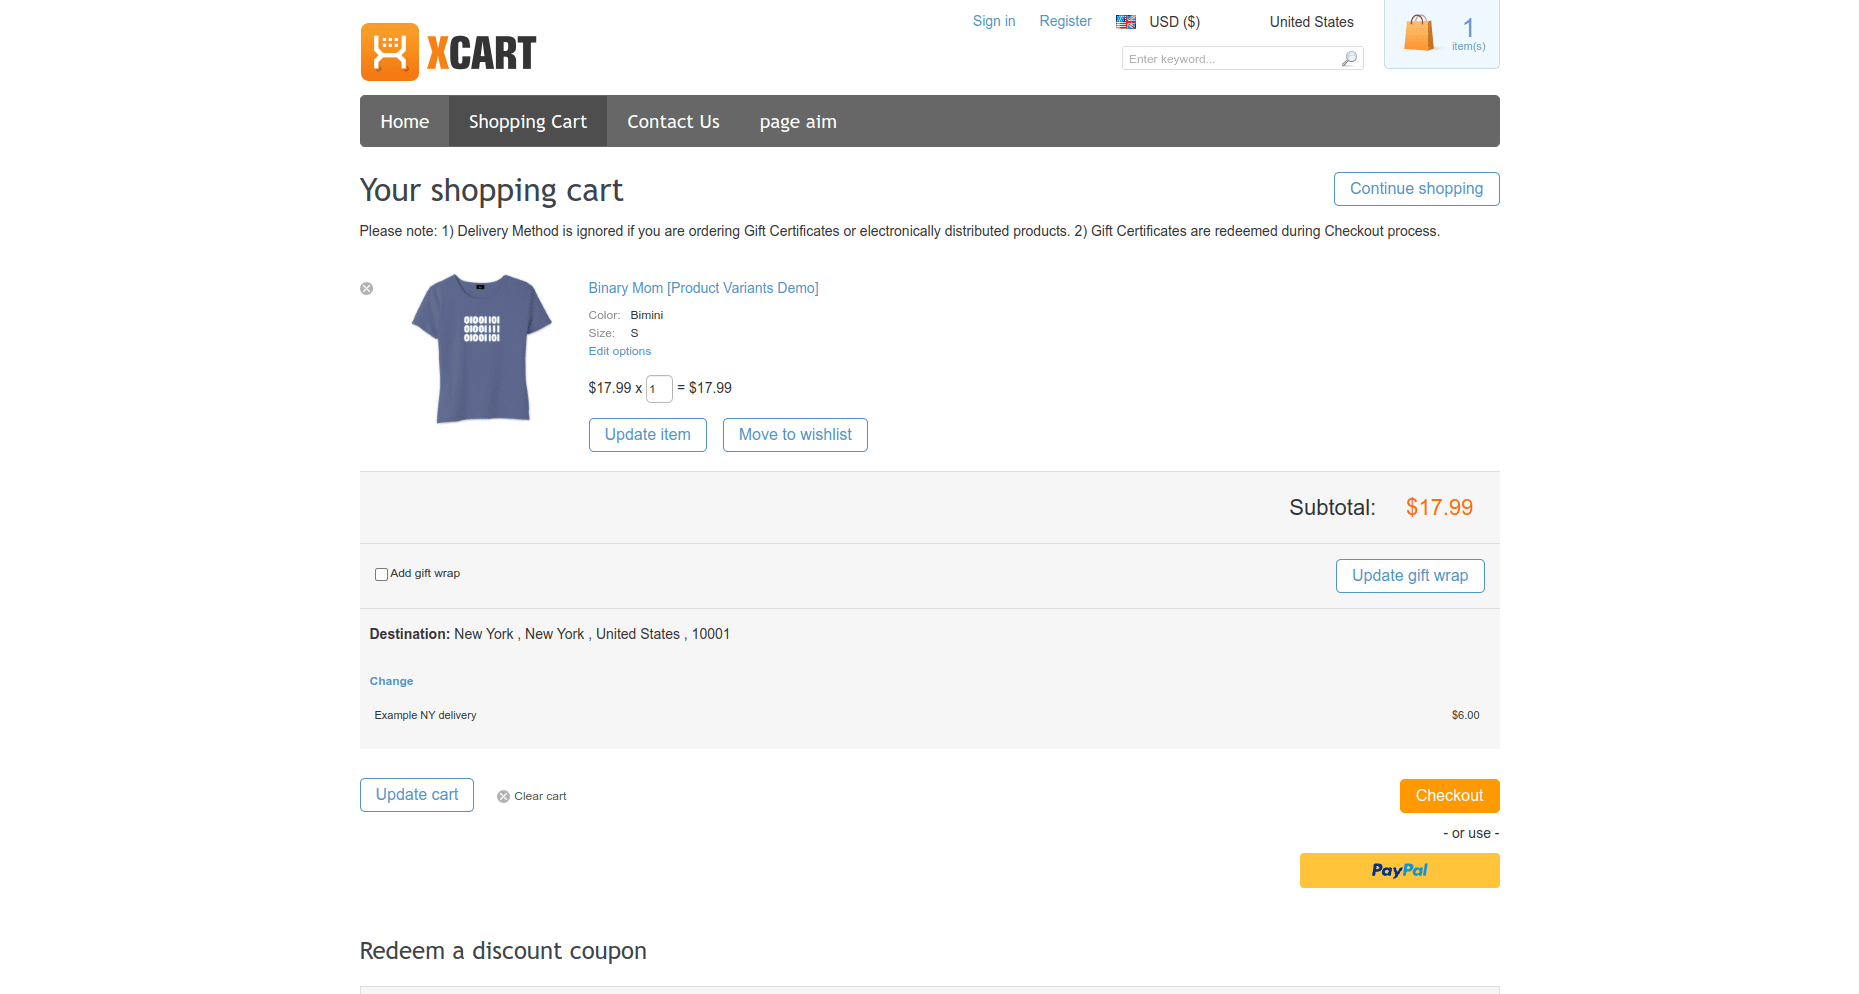Click the blue t-shirt product thumbnail
Screen dimensions: 1859x994
482,348
